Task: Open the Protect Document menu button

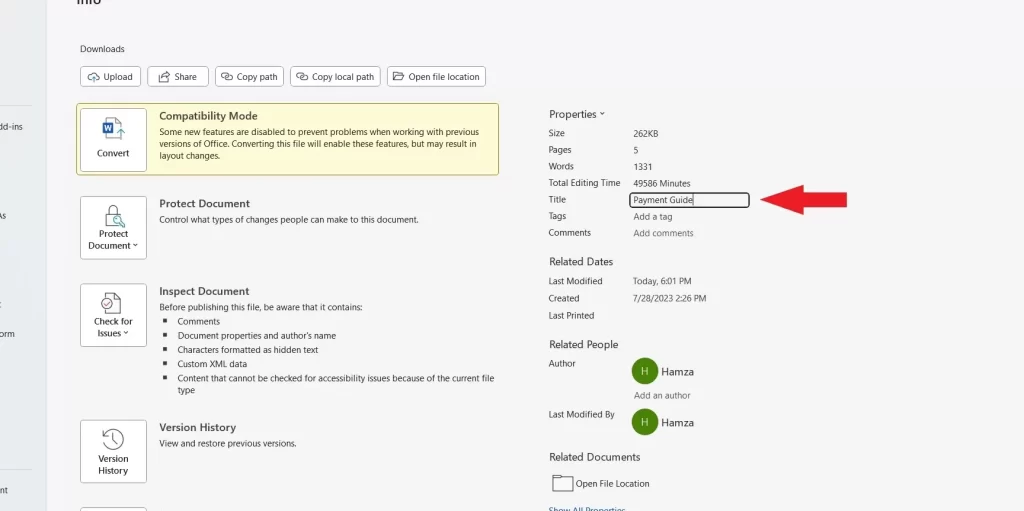Action: tap(113, 227)
